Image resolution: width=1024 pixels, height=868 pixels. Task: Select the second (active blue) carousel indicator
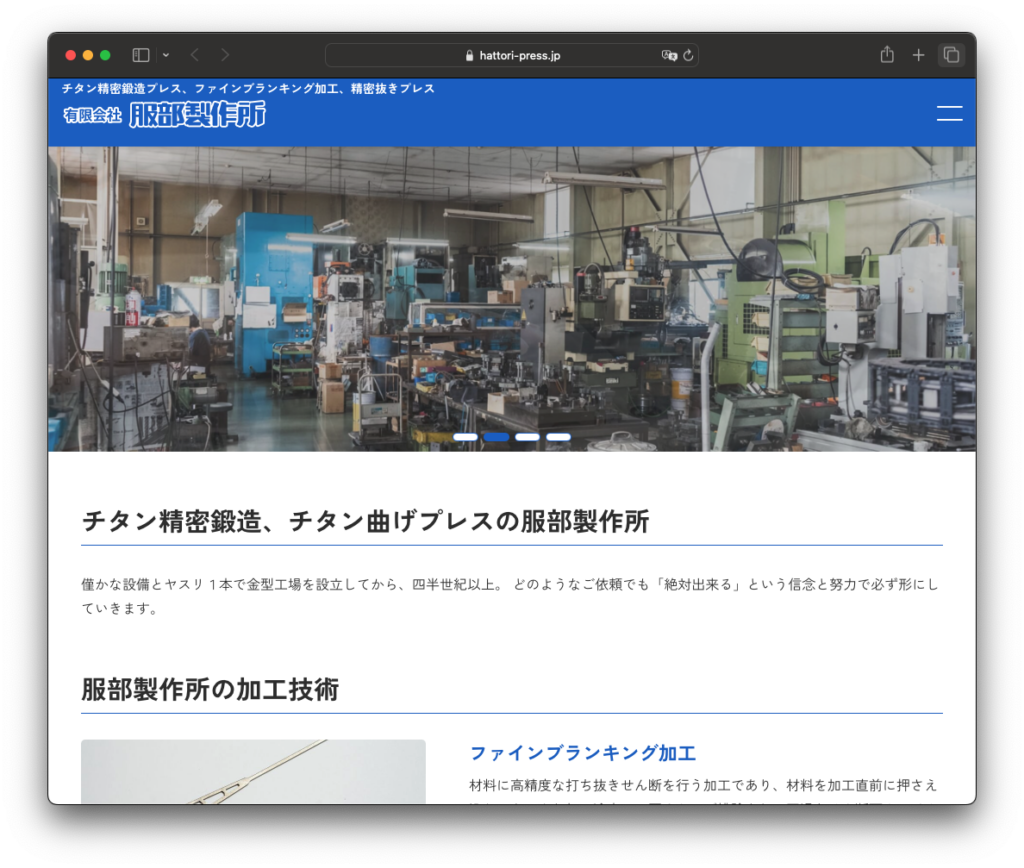coord(496,437)
